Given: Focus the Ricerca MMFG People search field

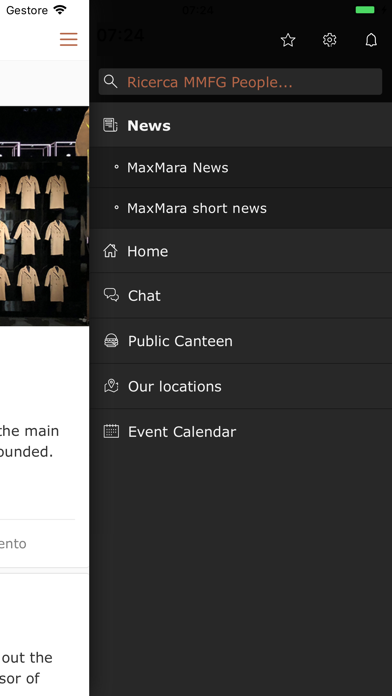Looking at the screenshot, I should (240, 82).
